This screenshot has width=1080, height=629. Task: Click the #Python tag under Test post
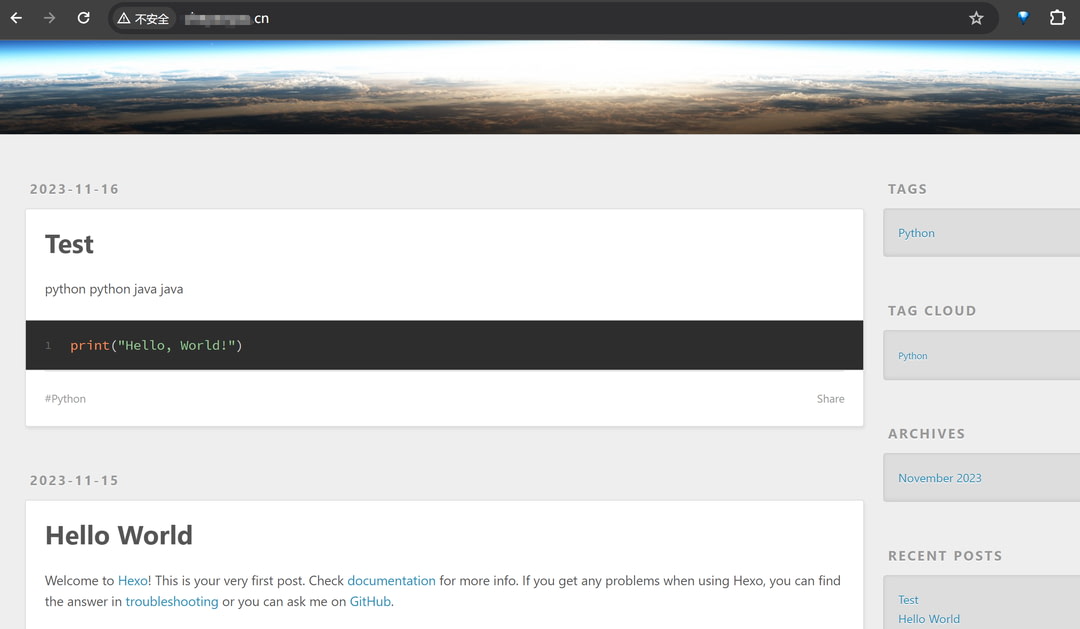[x=65, y=399]
